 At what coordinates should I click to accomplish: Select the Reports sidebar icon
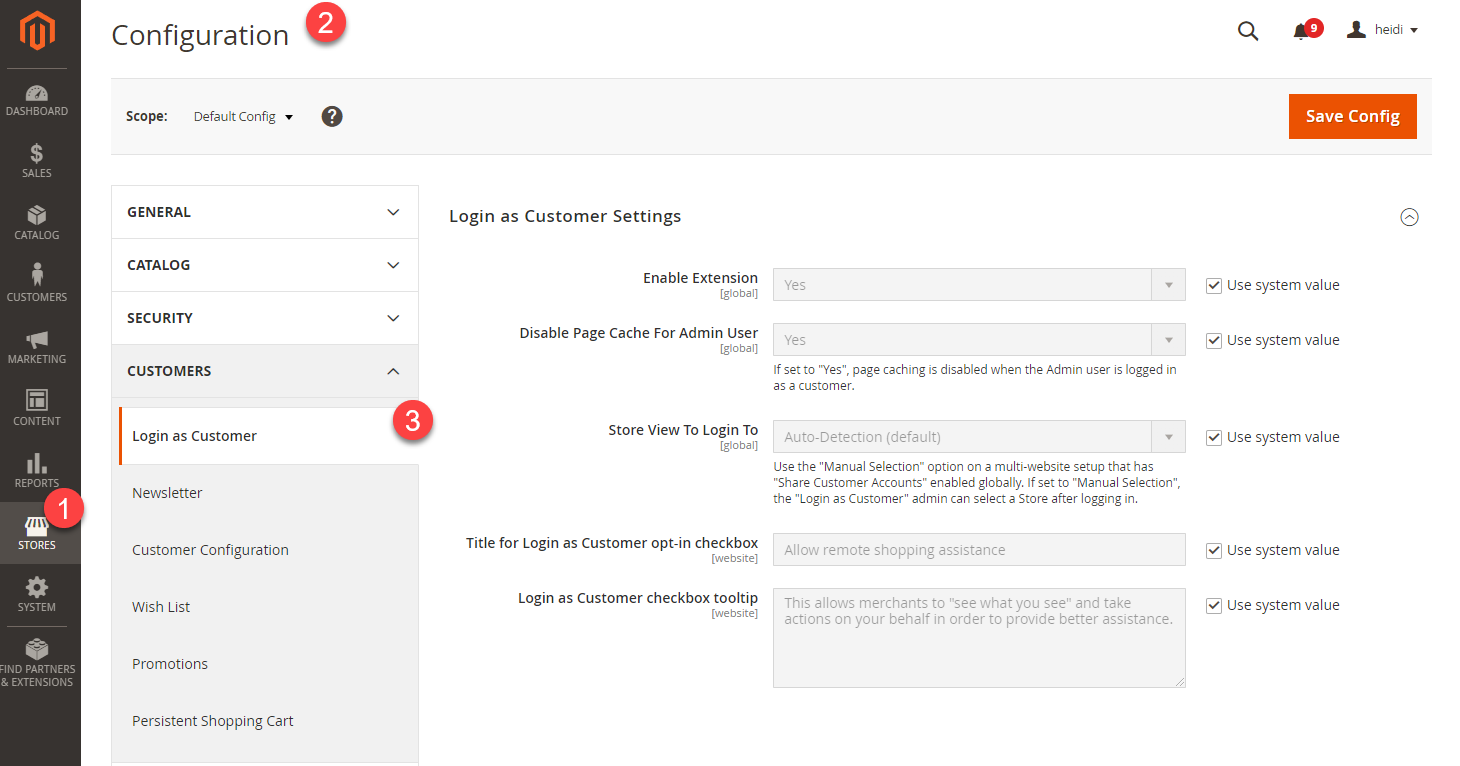37,468
